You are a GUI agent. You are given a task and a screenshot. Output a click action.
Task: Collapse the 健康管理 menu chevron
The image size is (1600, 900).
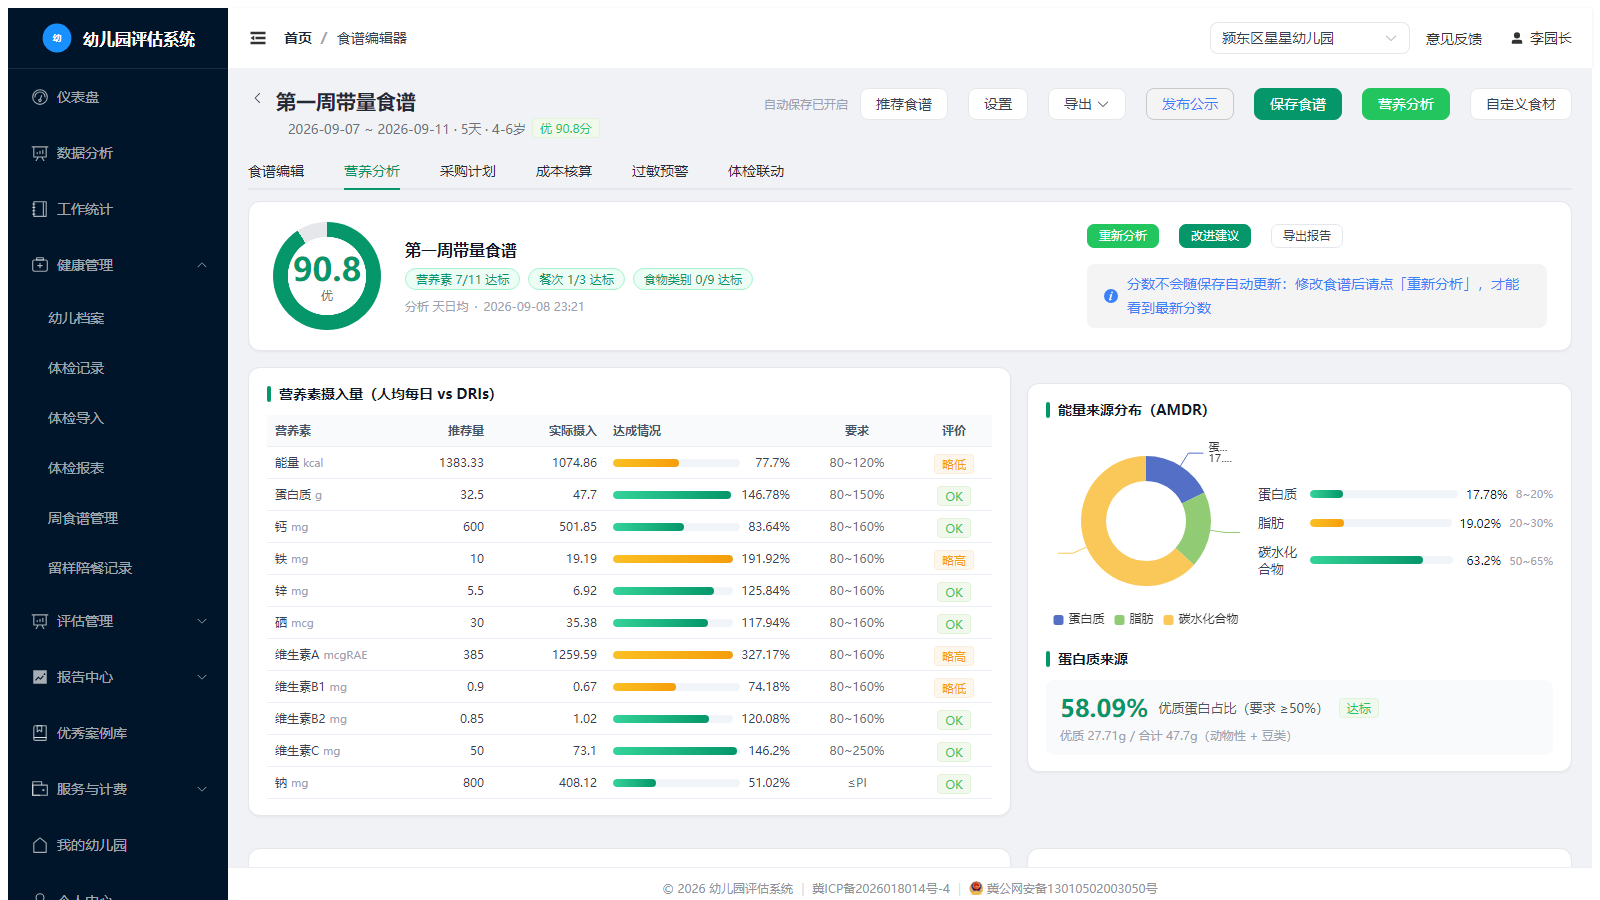(202, 265)
